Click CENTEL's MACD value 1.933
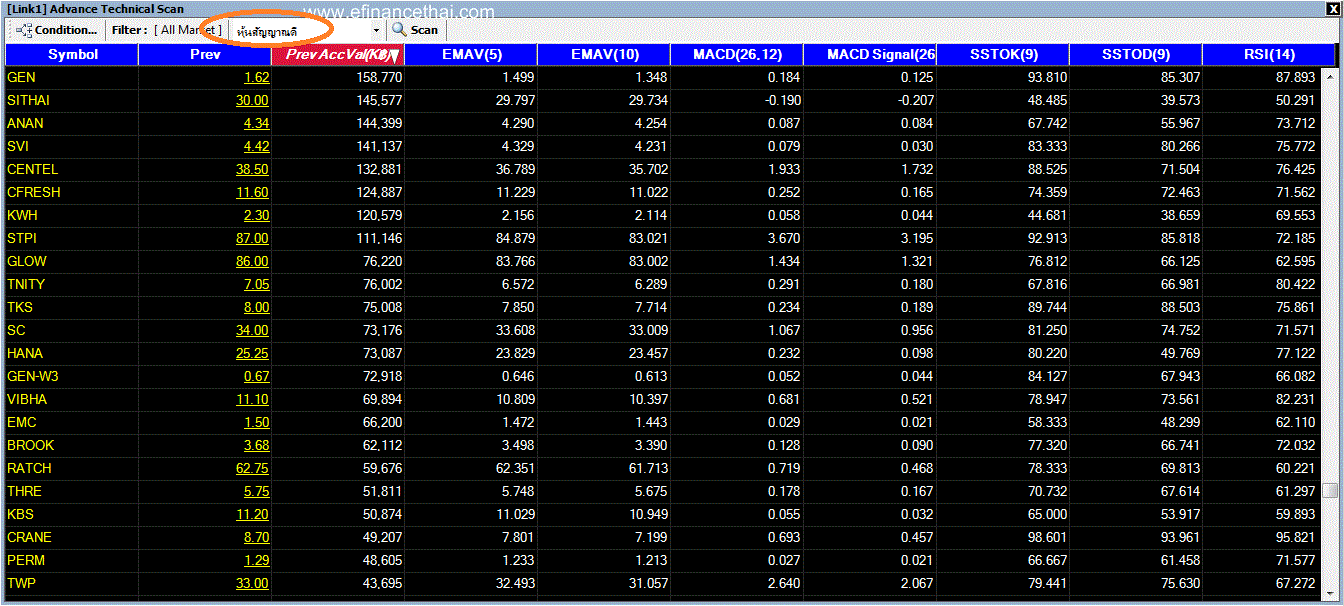Screen dimensions: 1344x606 [x=784, y=169]
